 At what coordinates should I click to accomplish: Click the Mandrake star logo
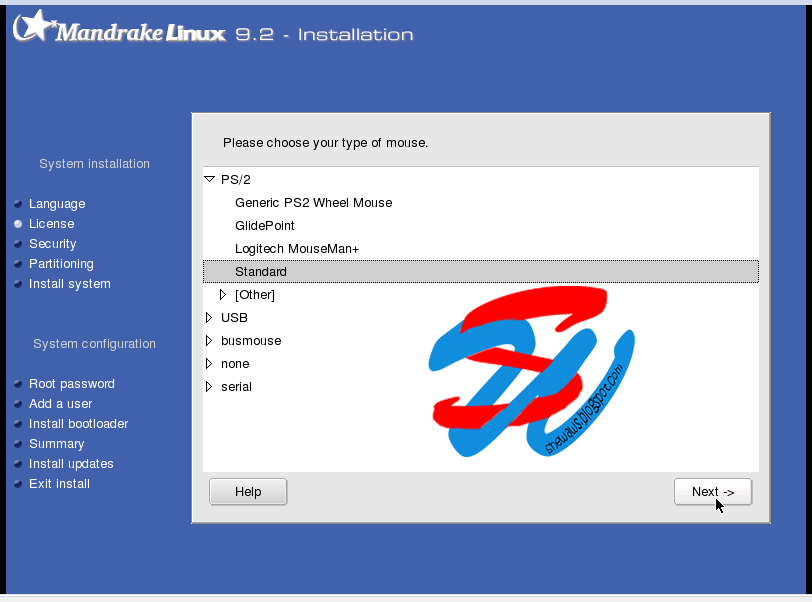coord(37,25)
